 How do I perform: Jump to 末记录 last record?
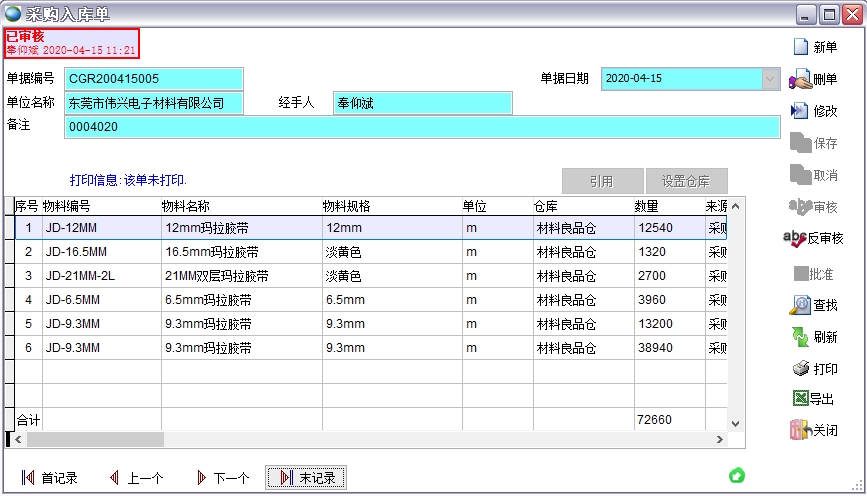(306, 478)
